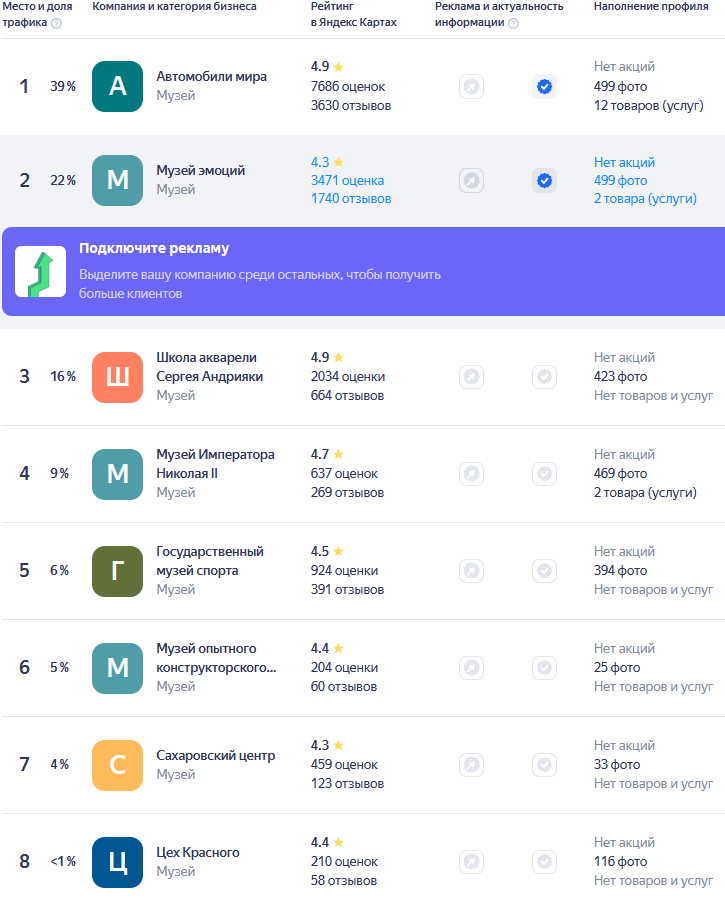This screenshot has height=910, width=725.
Task: Open the "1740 отзывов" reviews link
Action: [x=351, y=200]
